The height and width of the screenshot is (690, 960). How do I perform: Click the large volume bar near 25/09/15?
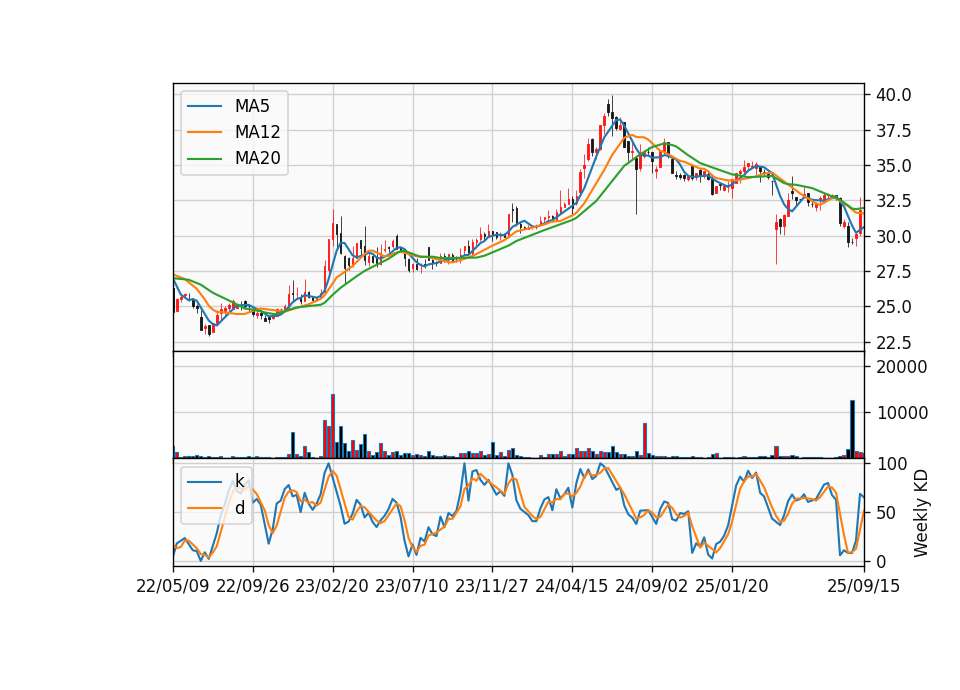(852, 429)
